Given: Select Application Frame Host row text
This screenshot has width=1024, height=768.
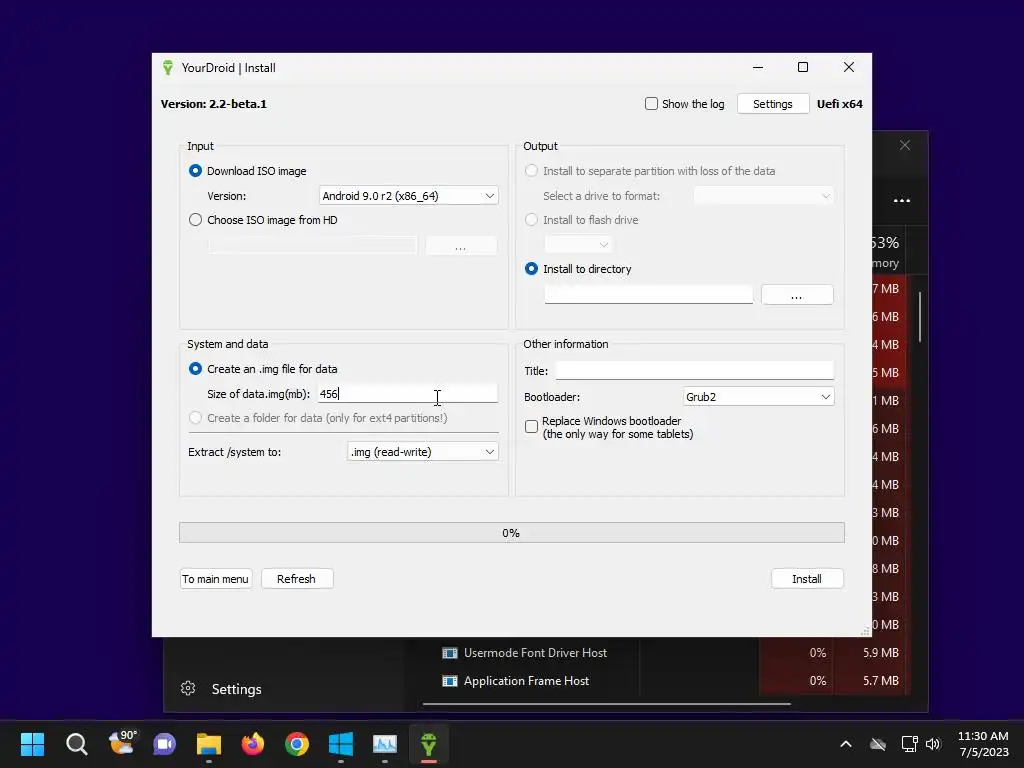Looking at the screenshot, I should coord(526,681).
